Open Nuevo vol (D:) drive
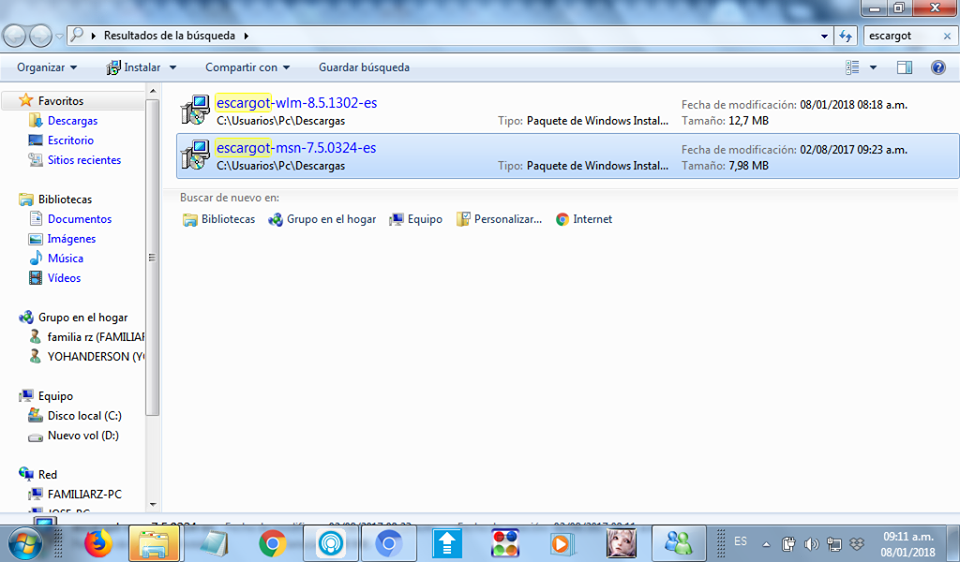The image size is (960, 562). (83, 435)
